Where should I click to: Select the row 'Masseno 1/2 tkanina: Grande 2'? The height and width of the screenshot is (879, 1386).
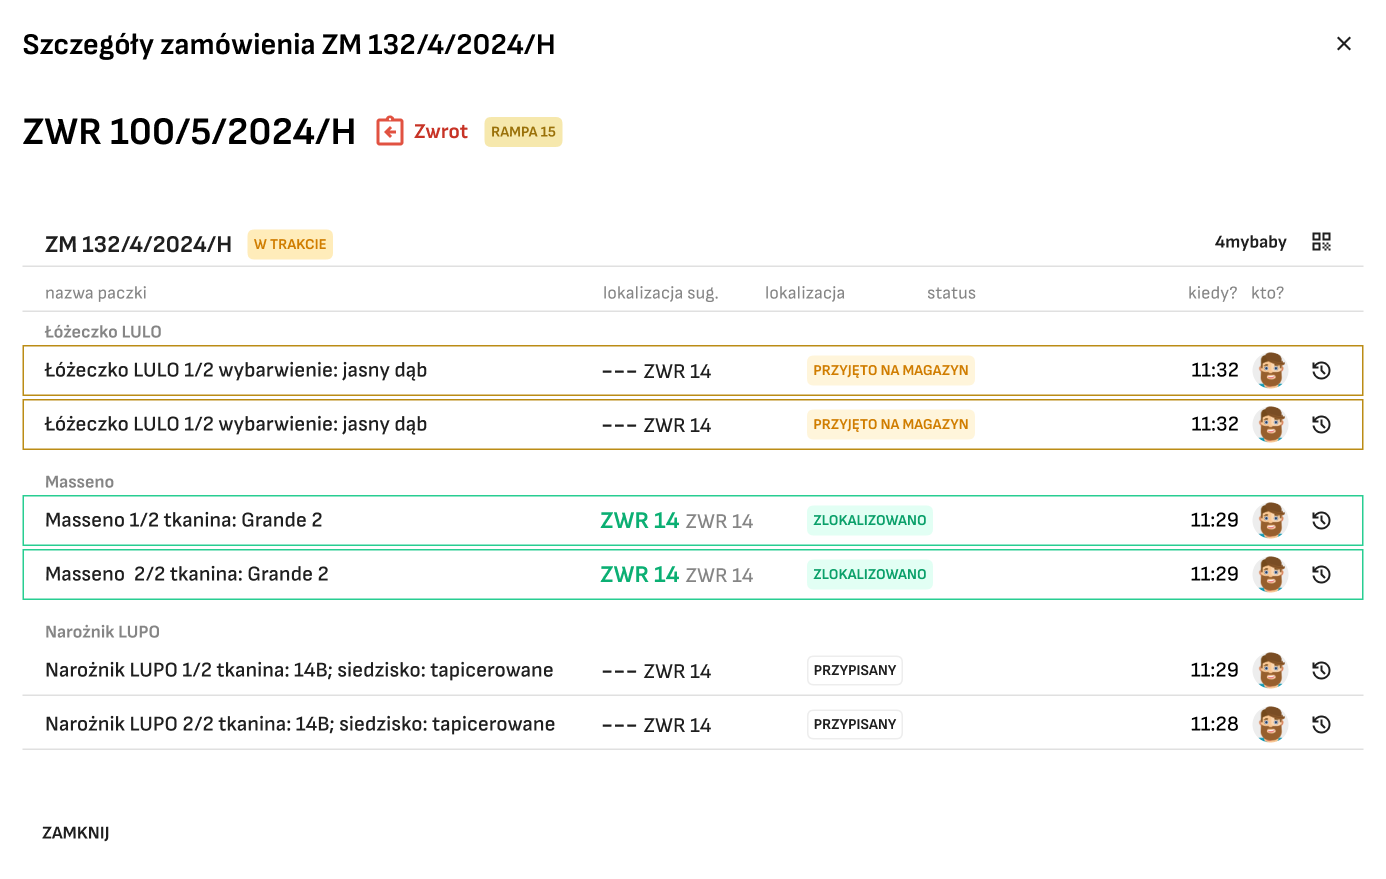(693, 520)
